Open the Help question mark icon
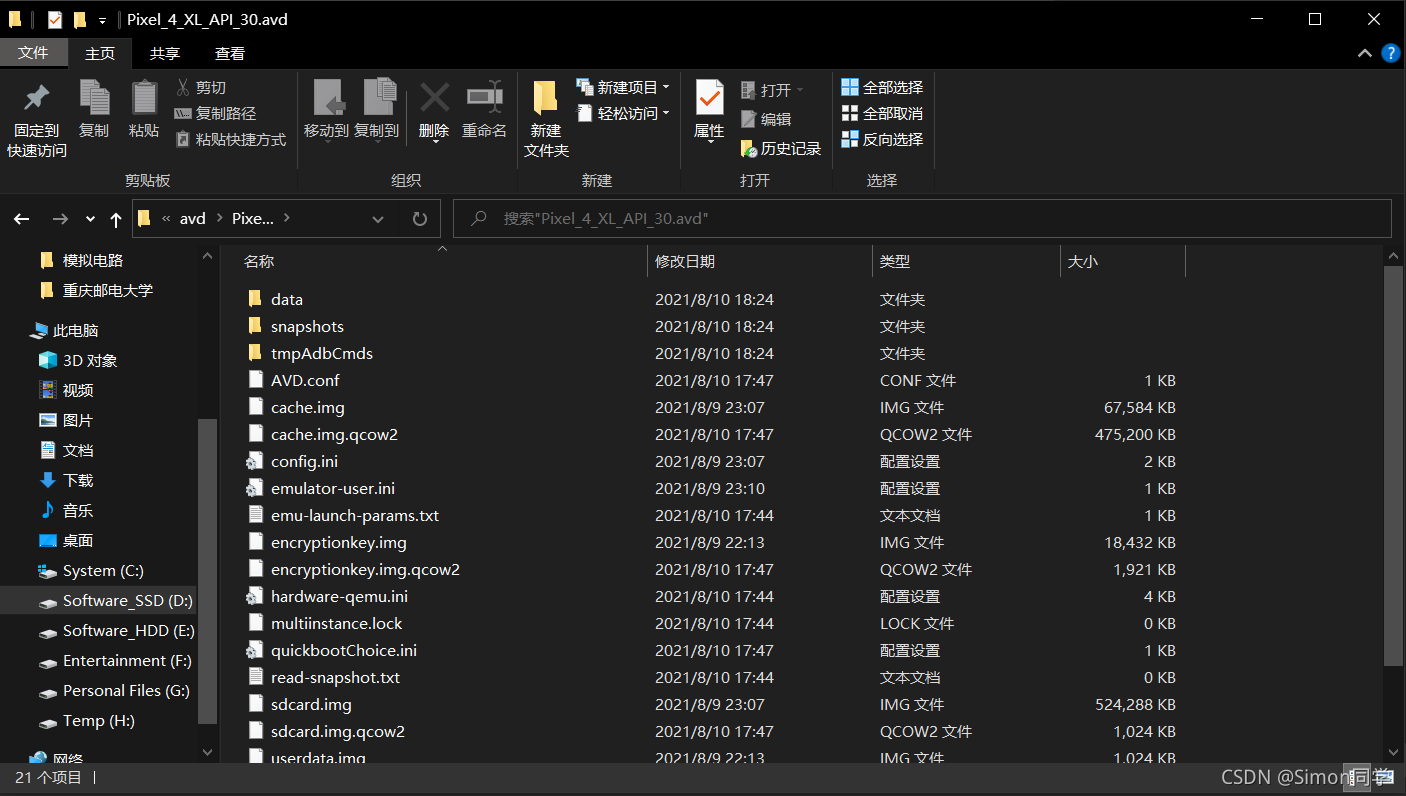Image resolution: width=1406 pixels, height=796 pixels. pos(1390,53)
